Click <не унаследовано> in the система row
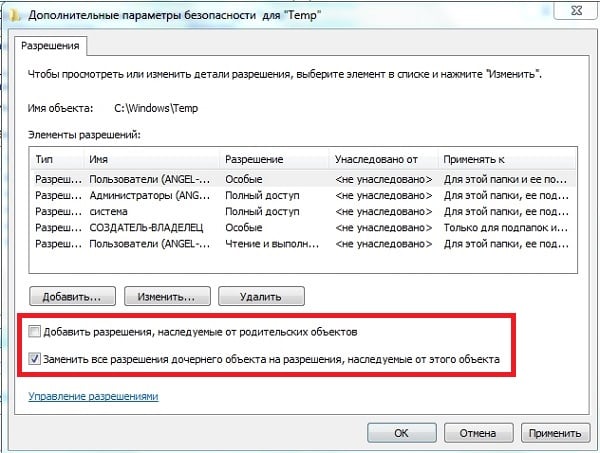This screenshot has width=600, height=453. (x=384, y=212)
